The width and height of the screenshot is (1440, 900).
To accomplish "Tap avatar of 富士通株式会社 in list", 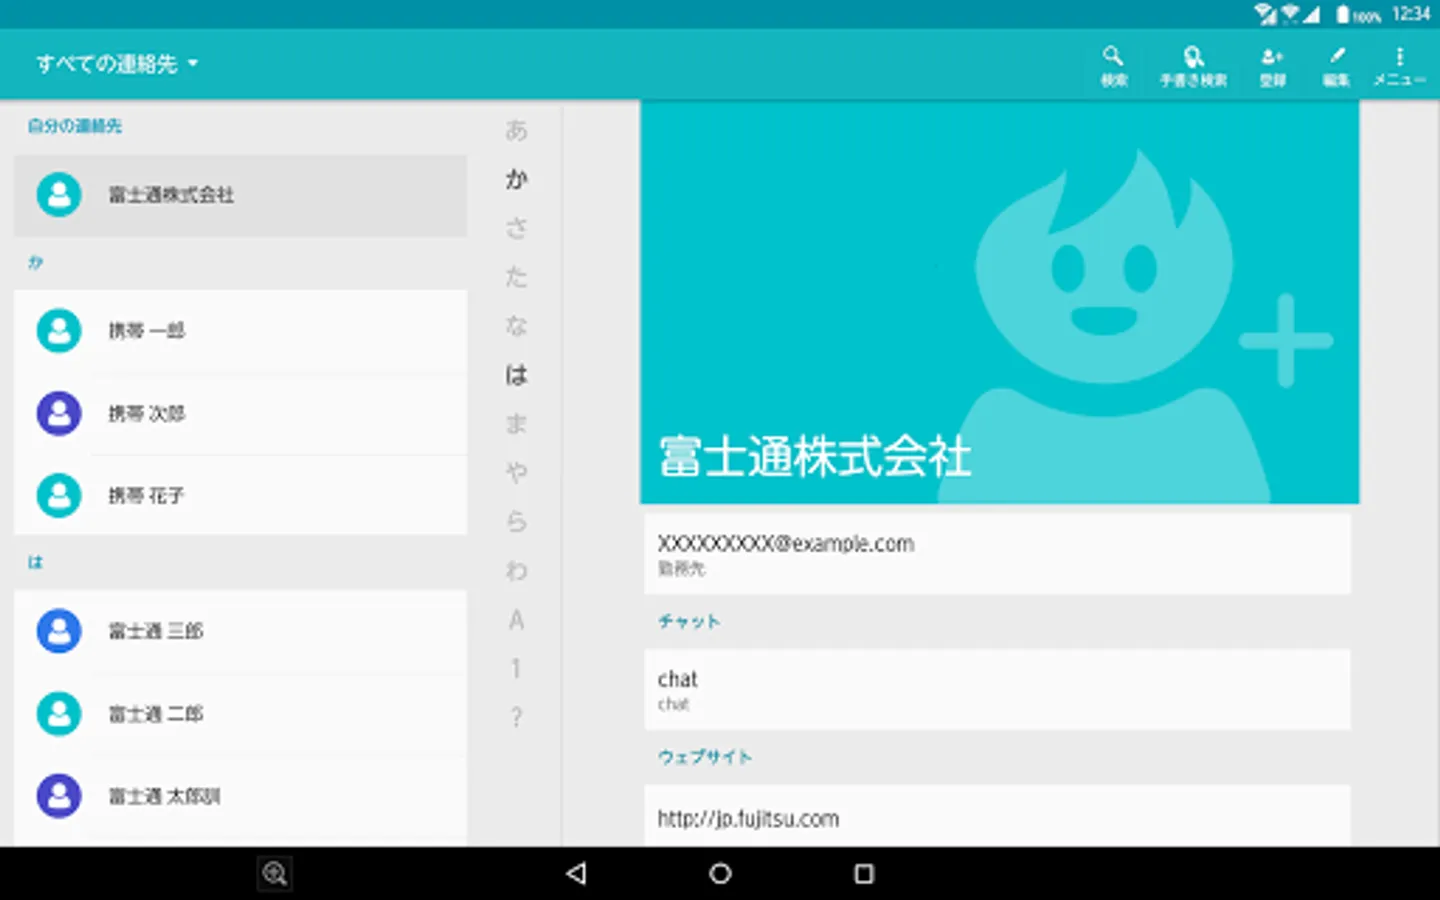I will [x=59, y=195].
